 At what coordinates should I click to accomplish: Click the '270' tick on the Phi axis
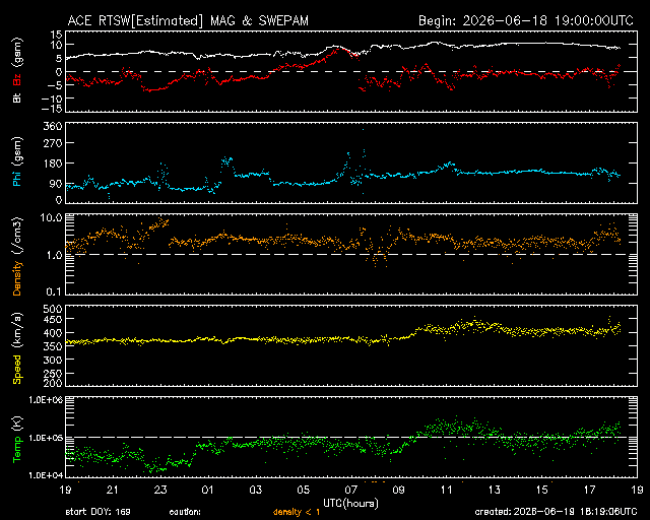click(53, 143)
